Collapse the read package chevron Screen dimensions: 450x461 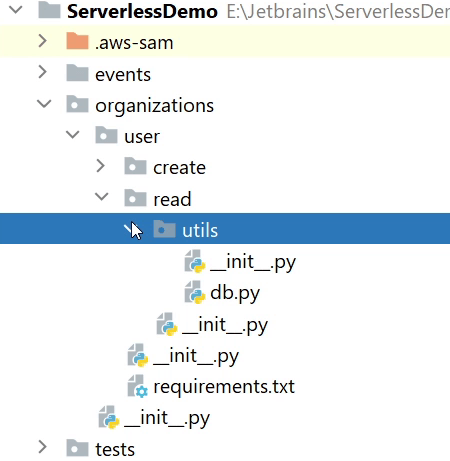(x=102, y=197)
